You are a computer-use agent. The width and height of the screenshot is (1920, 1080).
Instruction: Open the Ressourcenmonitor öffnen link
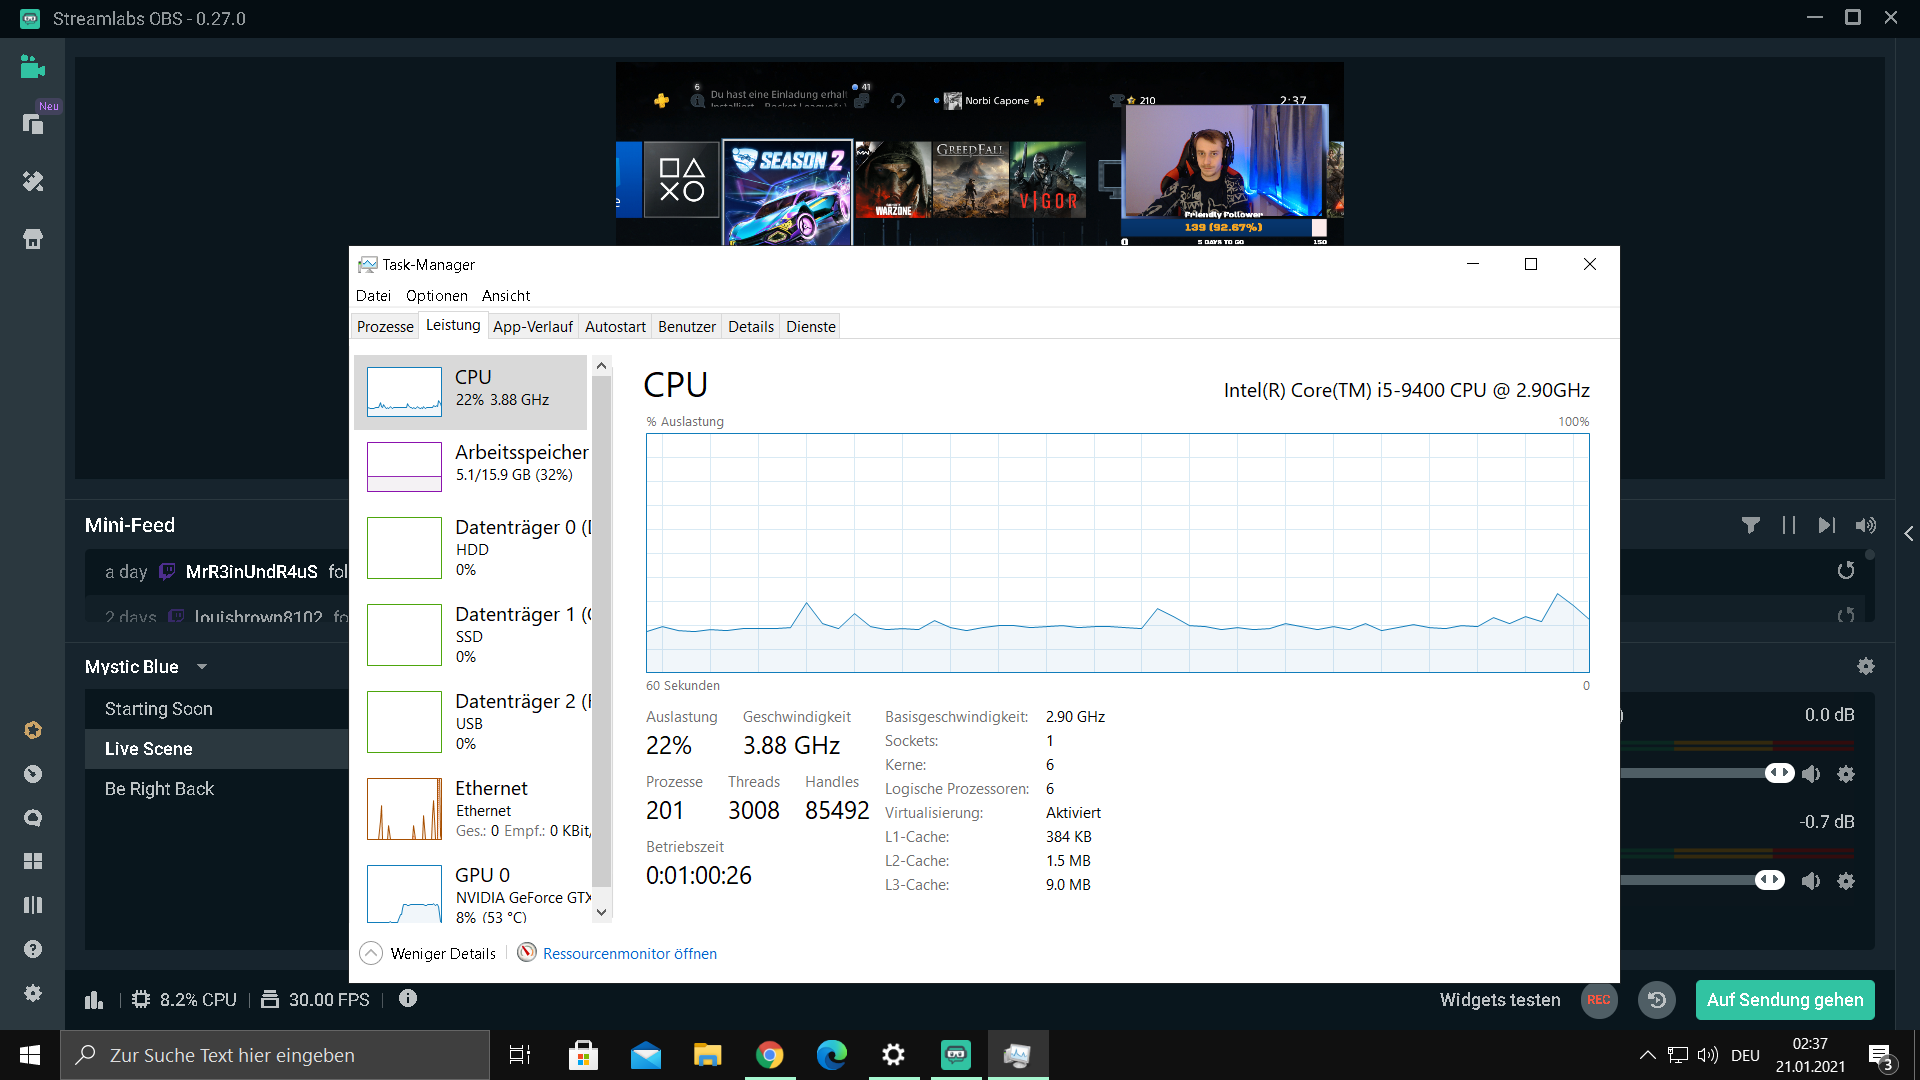(x=629, y=953)
